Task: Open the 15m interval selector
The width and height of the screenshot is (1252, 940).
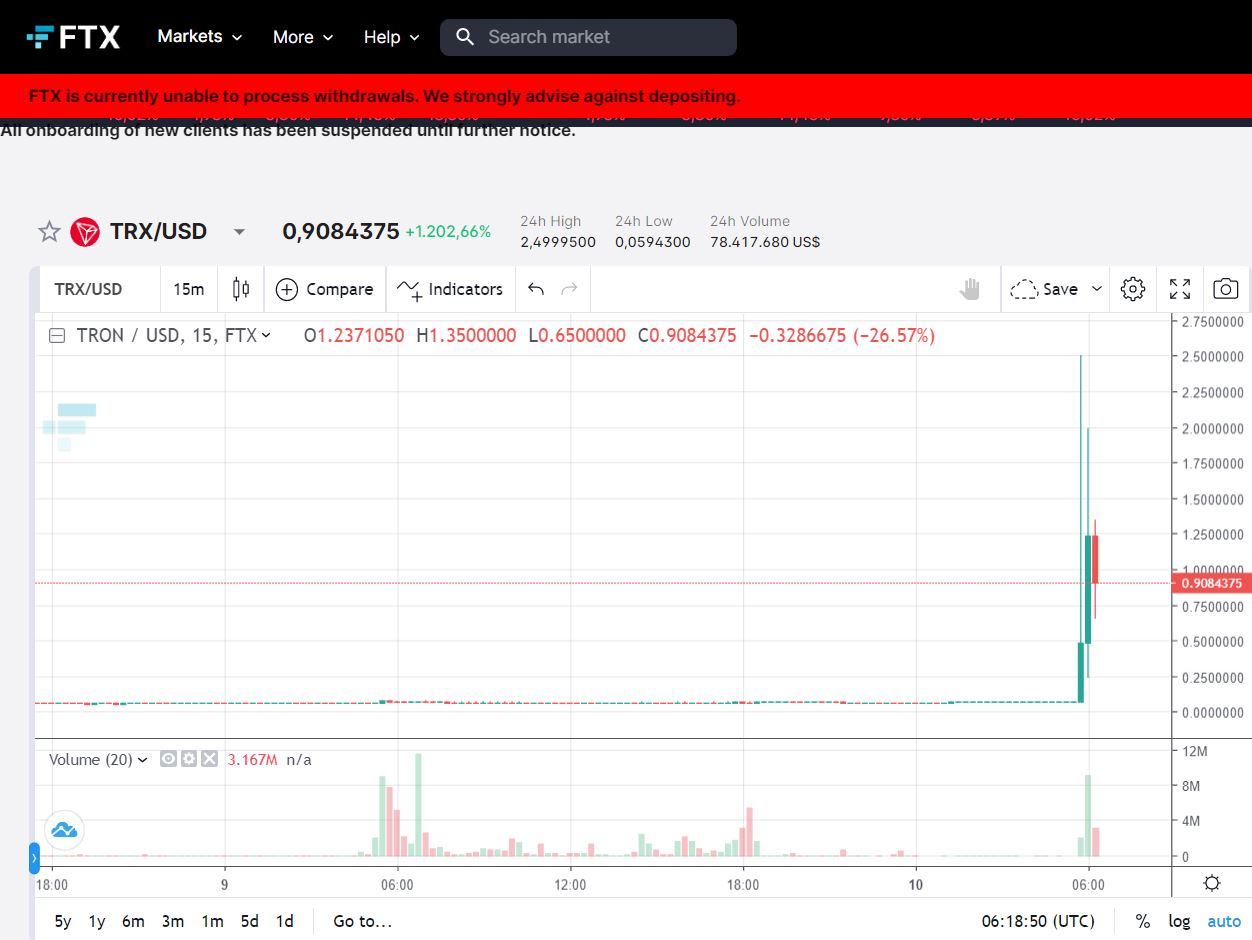Action: pyautogui.click(x=188, y=289)
